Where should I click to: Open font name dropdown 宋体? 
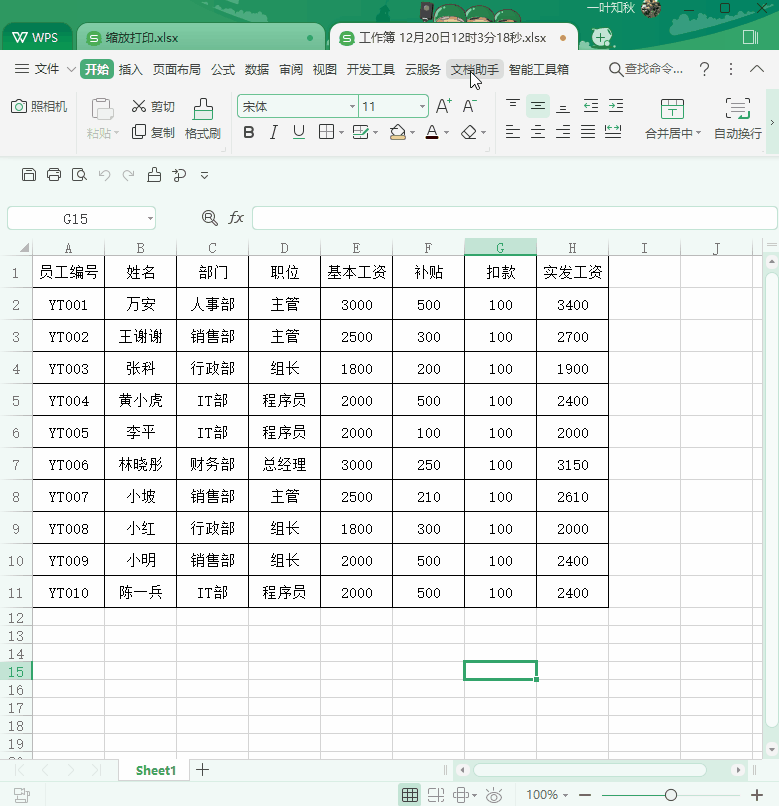[352, 106]
